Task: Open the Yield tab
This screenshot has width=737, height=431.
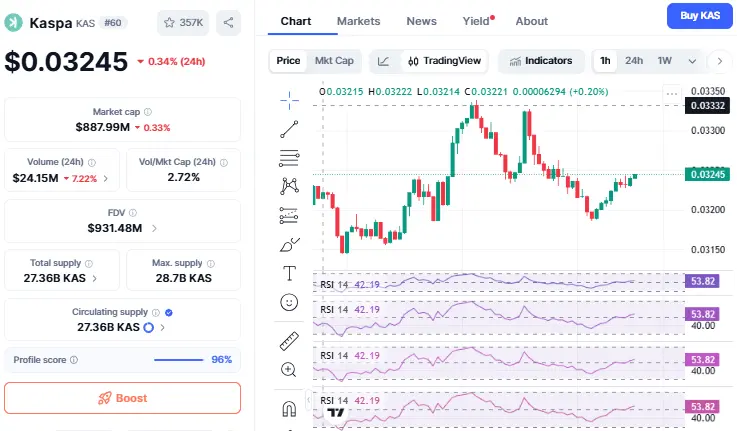Action: coord(478,22)
